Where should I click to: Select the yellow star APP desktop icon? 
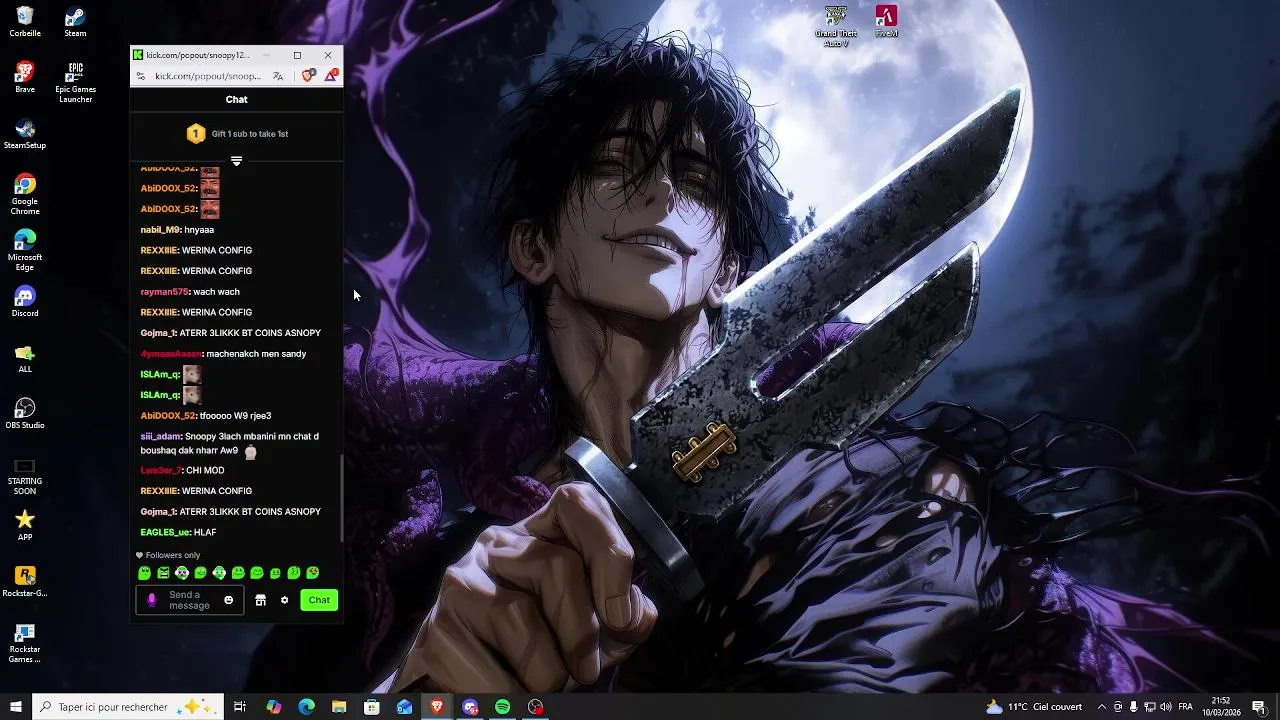pos(25,525)
